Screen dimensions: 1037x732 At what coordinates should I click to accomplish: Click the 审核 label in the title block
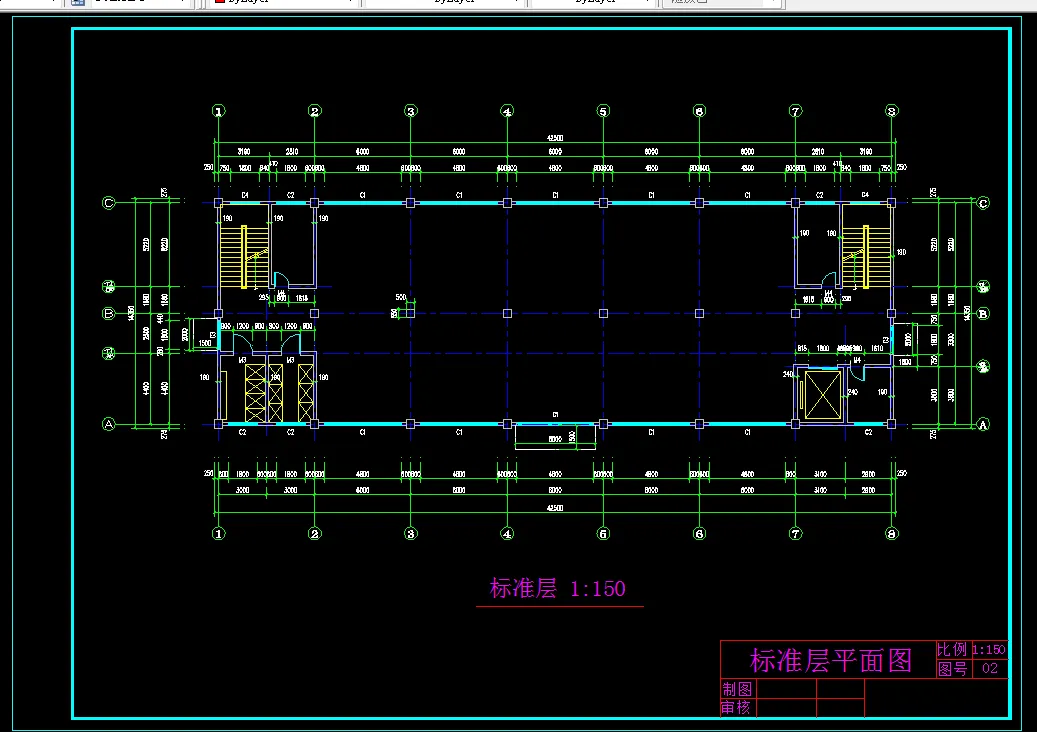737,708
